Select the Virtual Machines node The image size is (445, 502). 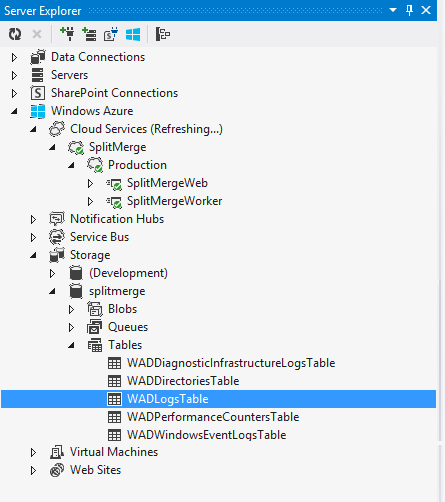pos(114,452)
